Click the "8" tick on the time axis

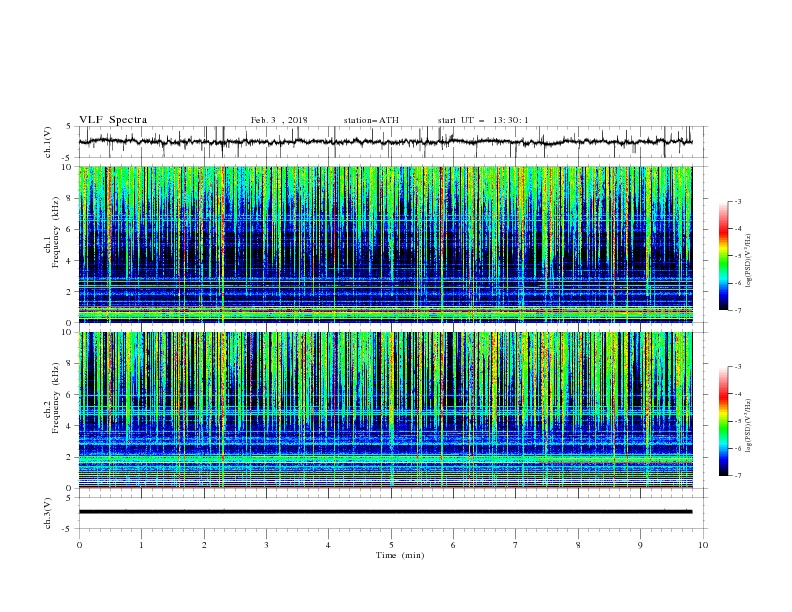(578, 545)
